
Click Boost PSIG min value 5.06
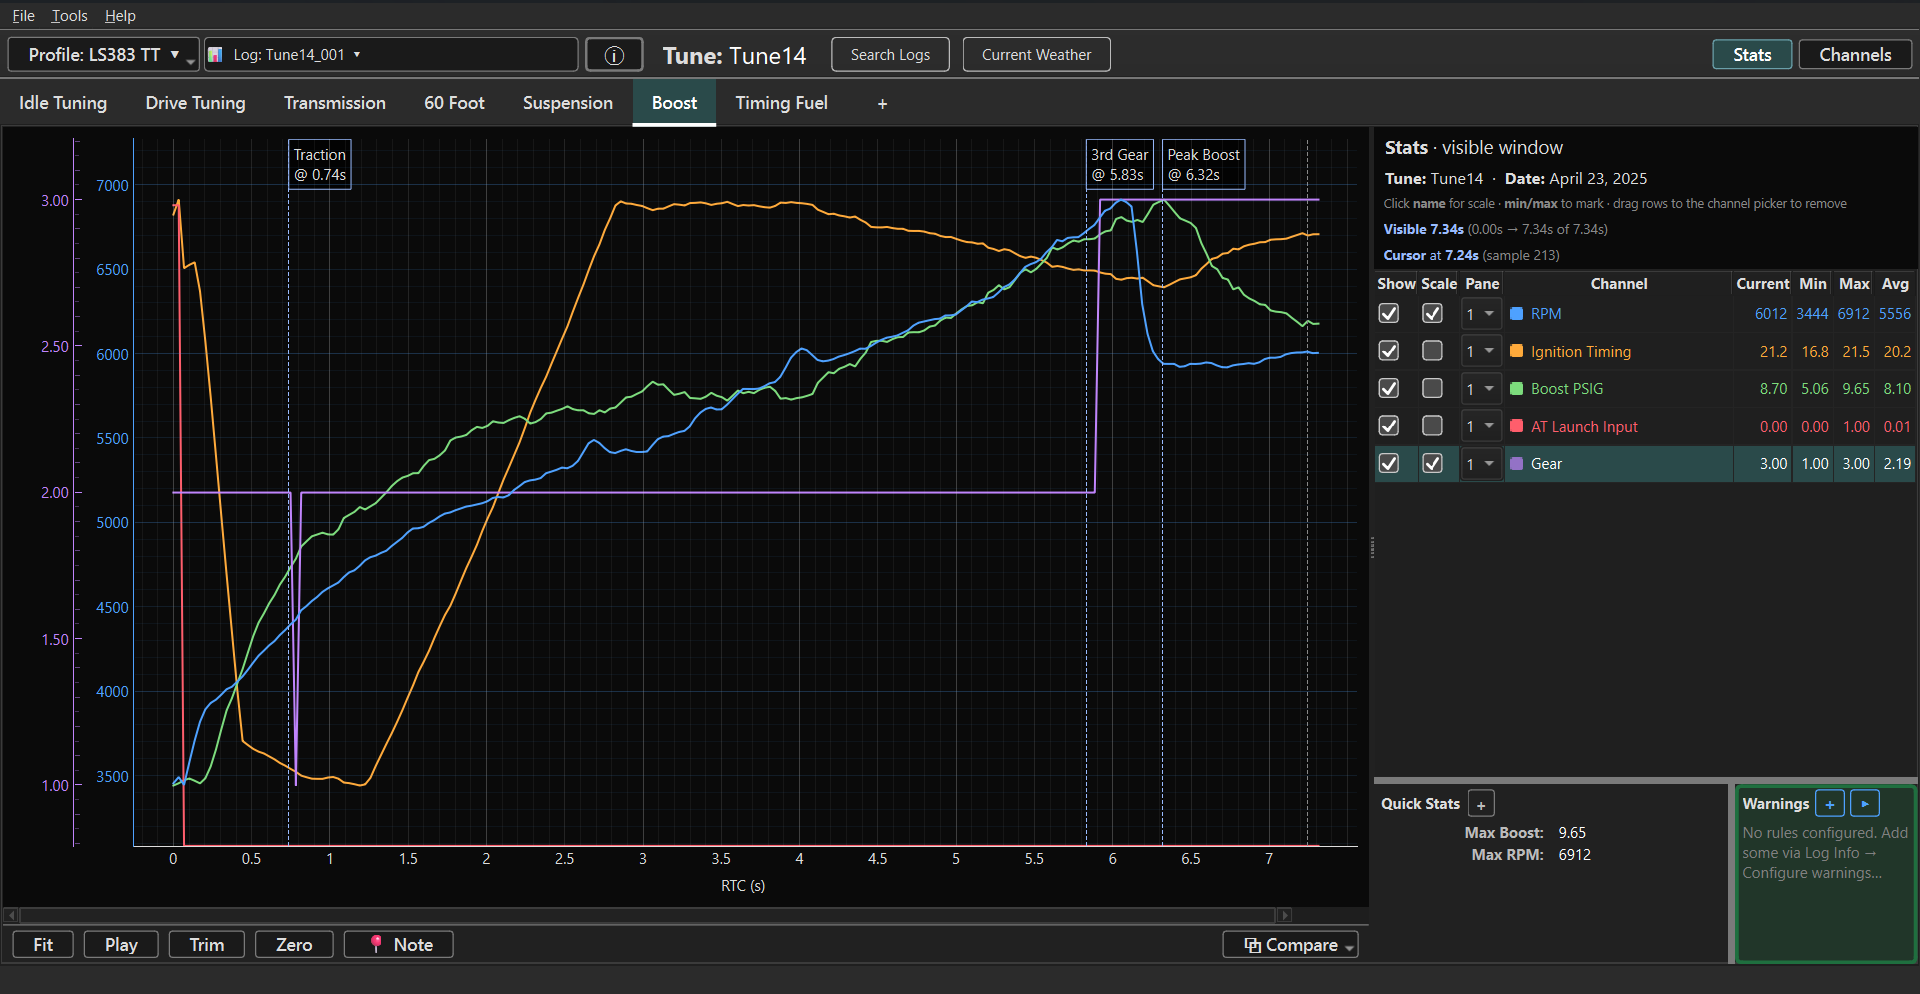click(1814, 389)
